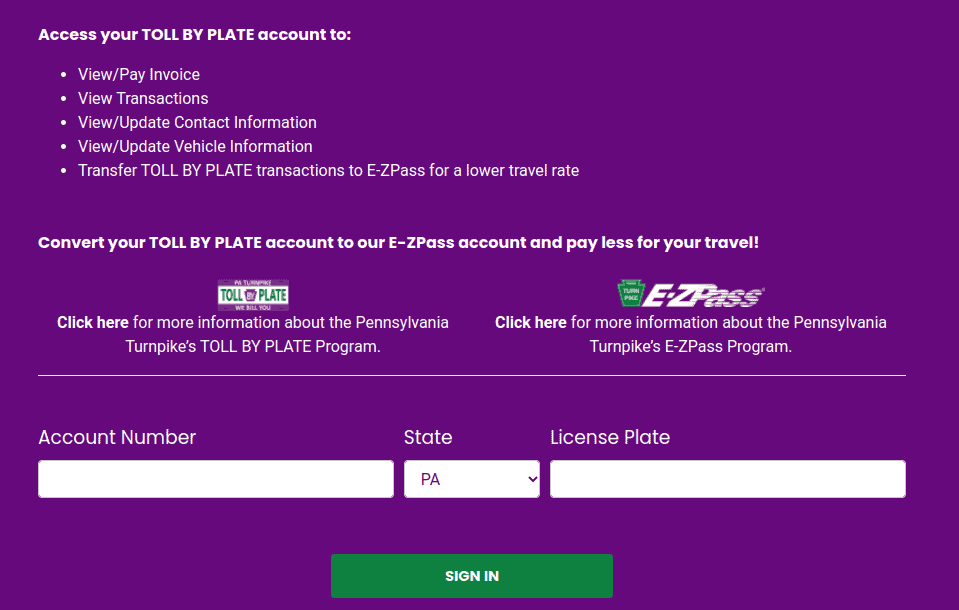This screenshot has height=610, width=959.
Task: Click "Turnpike's E-ZPass Program" text
Action: pos(691,346)
